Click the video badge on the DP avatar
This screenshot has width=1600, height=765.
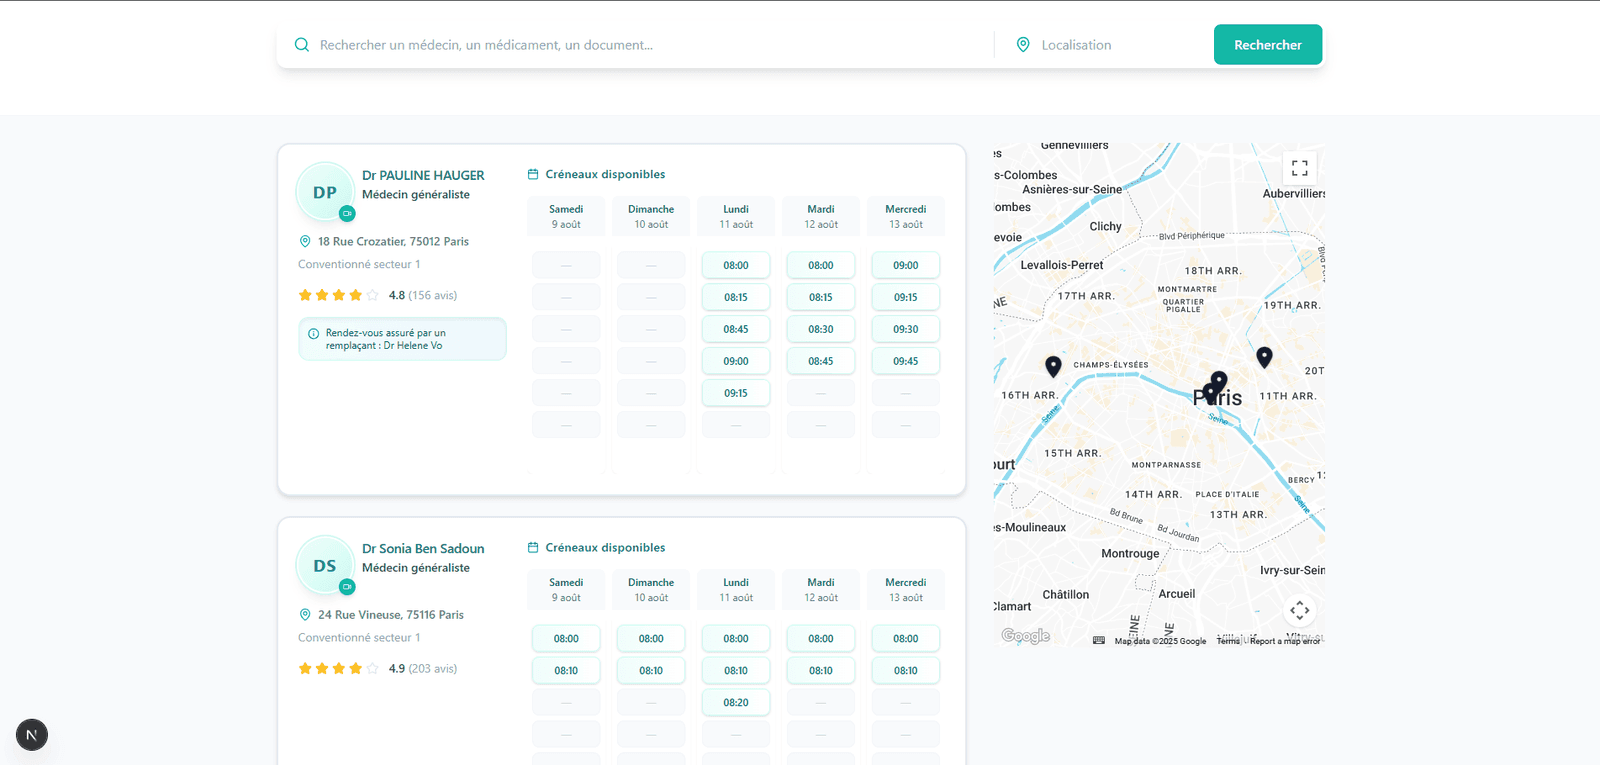pos(347,213)
